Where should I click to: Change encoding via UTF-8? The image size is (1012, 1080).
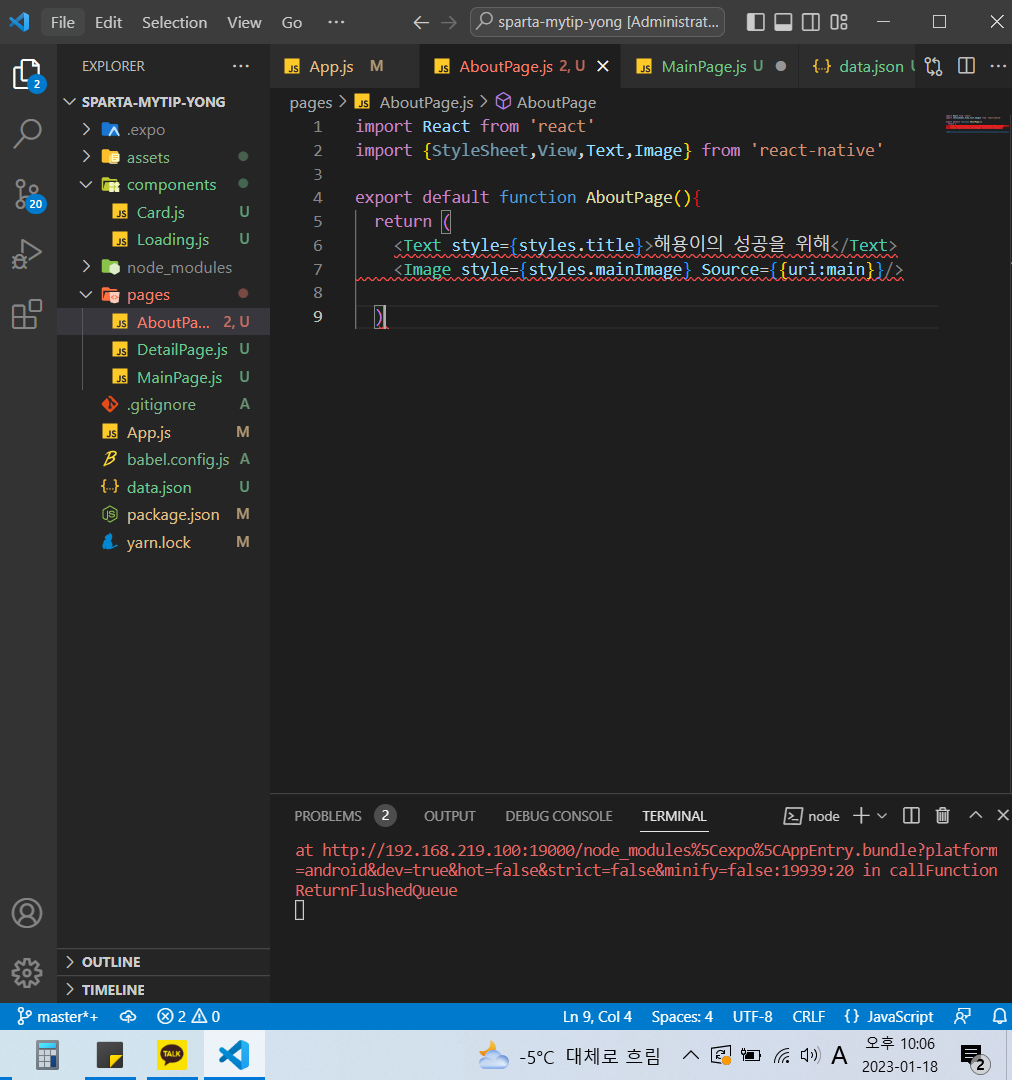coord(752,1017)
